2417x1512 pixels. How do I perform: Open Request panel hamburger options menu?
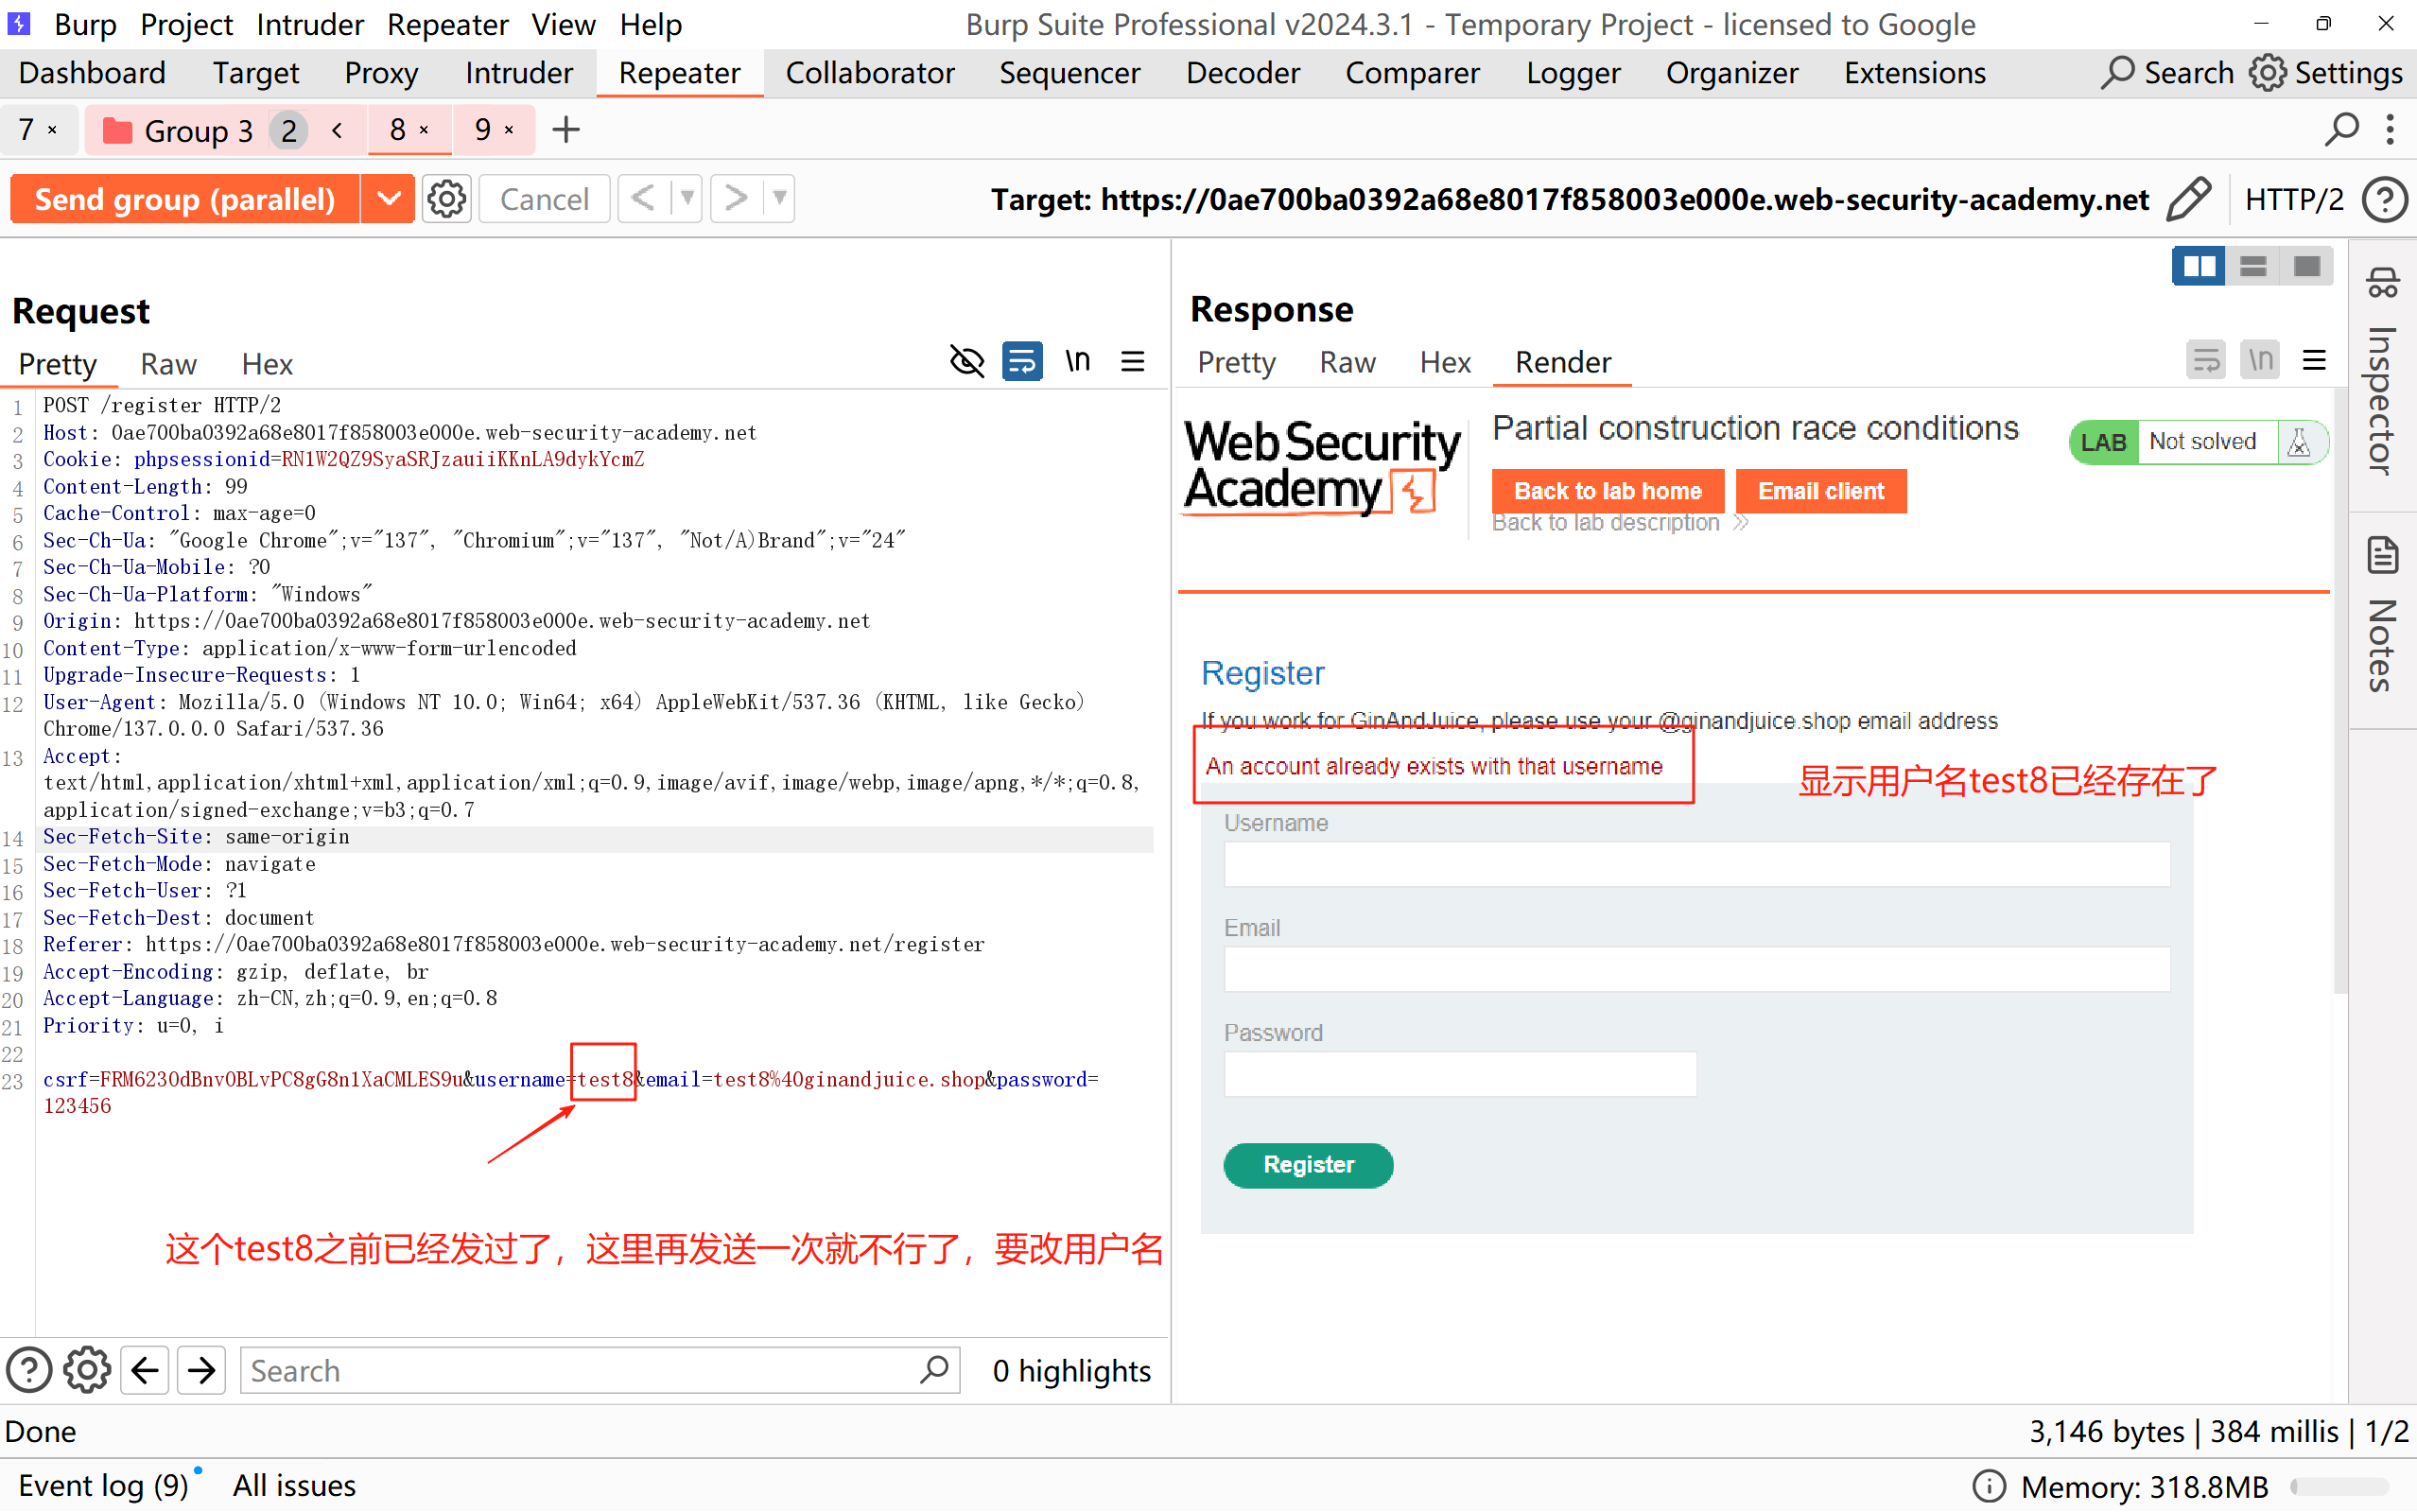(1132, 361)
